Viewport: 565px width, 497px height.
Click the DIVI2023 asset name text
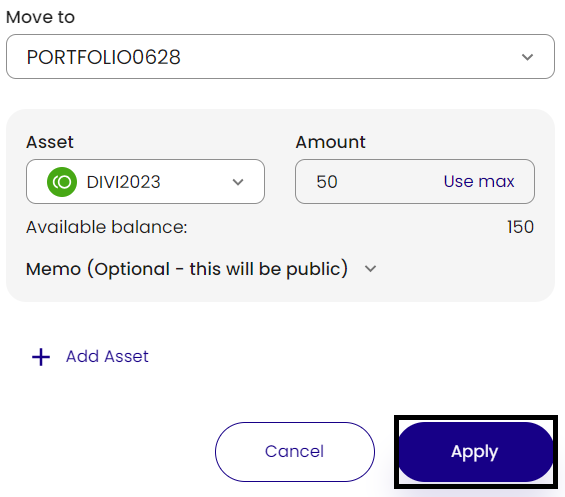point(124,182)
